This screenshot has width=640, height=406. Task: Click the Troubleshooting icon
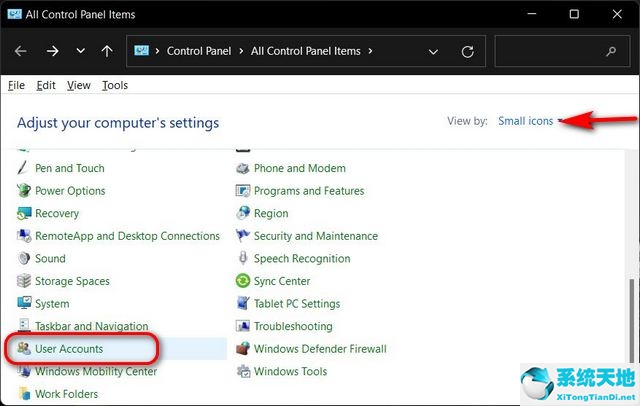point(243,326)
